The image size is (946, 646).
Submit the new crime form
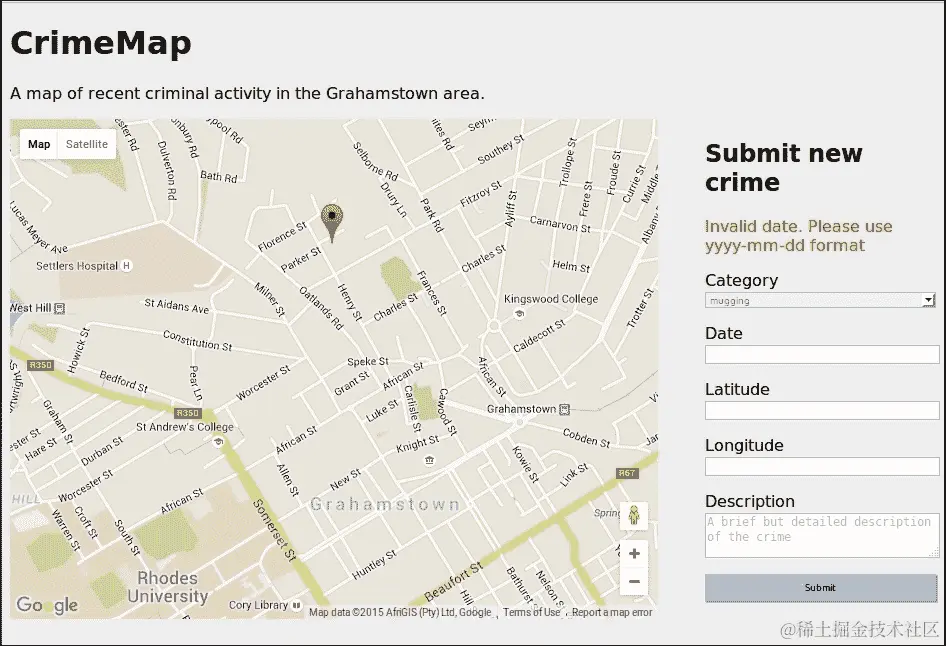(x=821, y=587)
